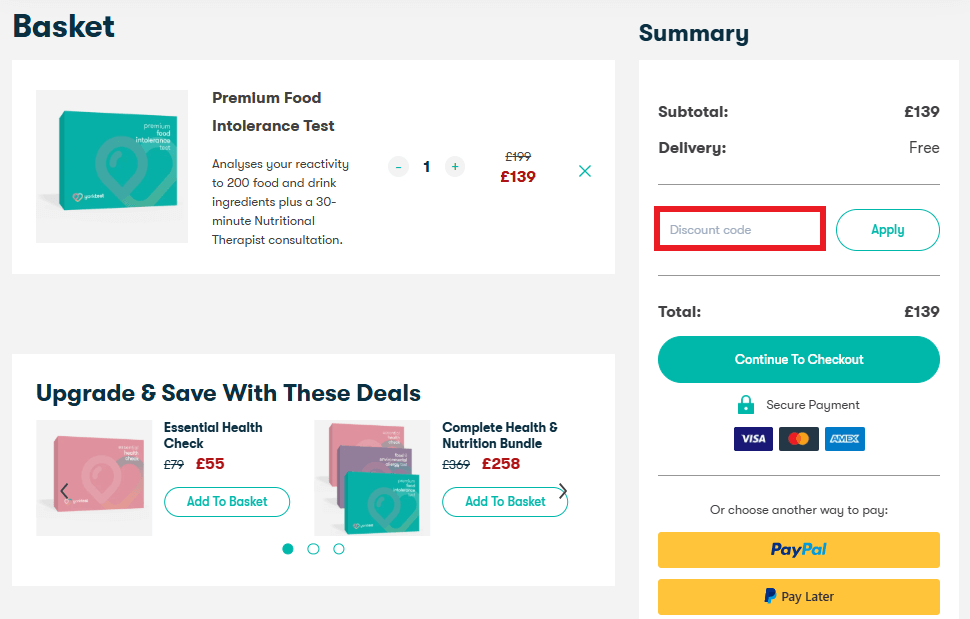This screenshot has width=970, height=619.
Task: Click the Discount code input field
Action: [740, 230]
